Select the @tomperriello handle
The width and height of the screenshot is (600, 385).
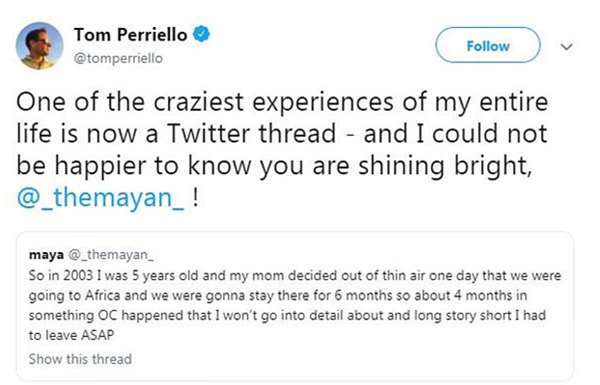point(118,58)
